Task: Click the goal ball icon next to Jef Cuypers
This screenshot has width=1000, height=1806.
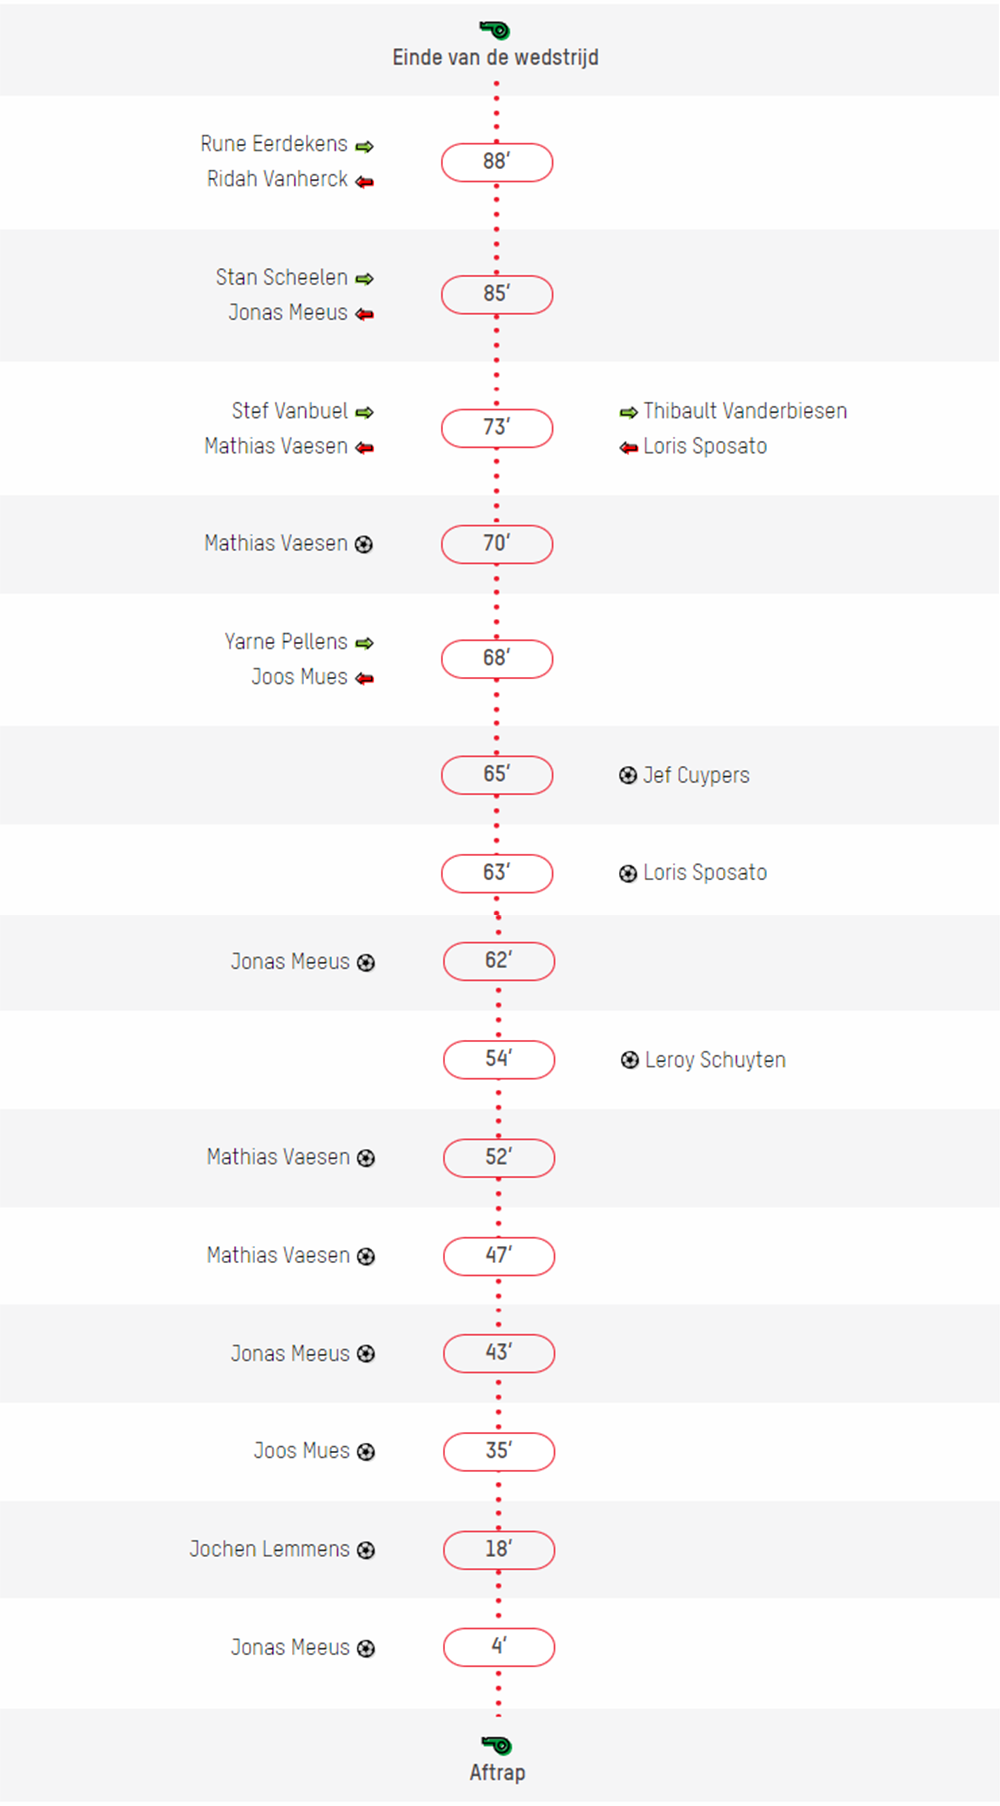Action: (628, 775)
